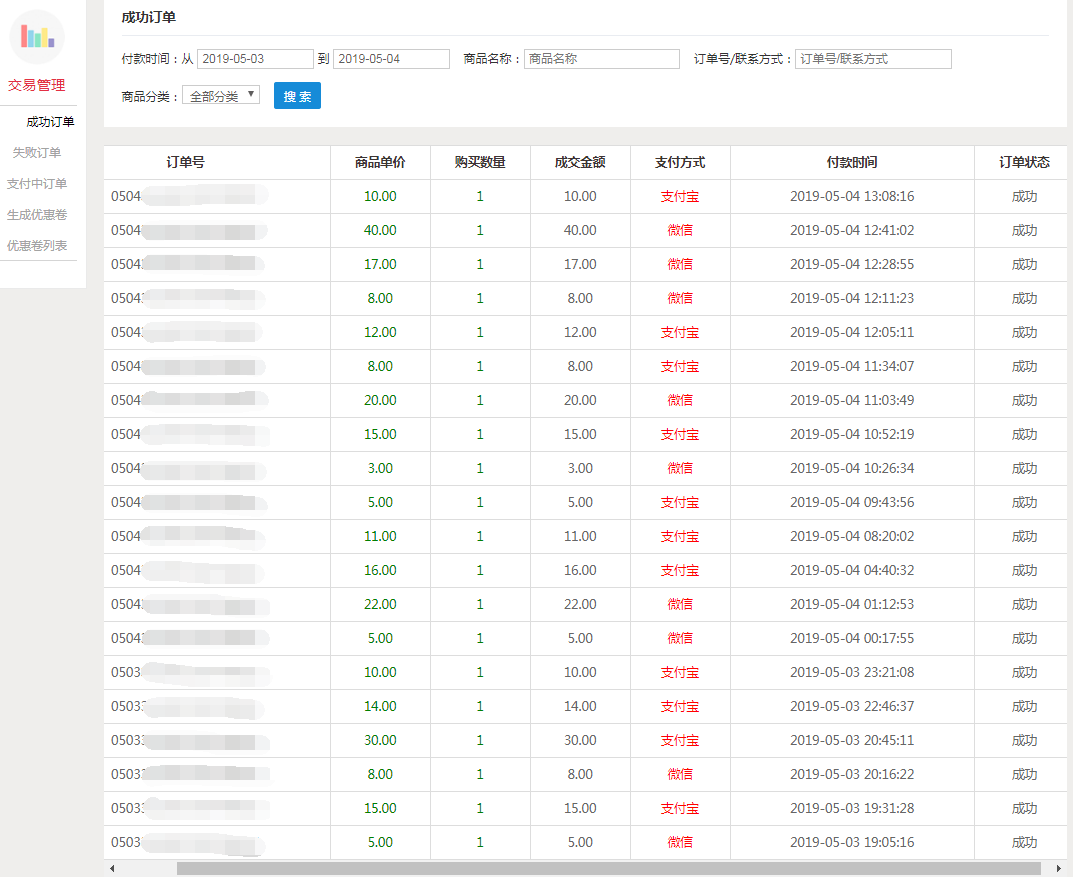Select payment time 2019-05-04 04:40:32
Viewport: 1073px width, 877px height.
(852, 570)
